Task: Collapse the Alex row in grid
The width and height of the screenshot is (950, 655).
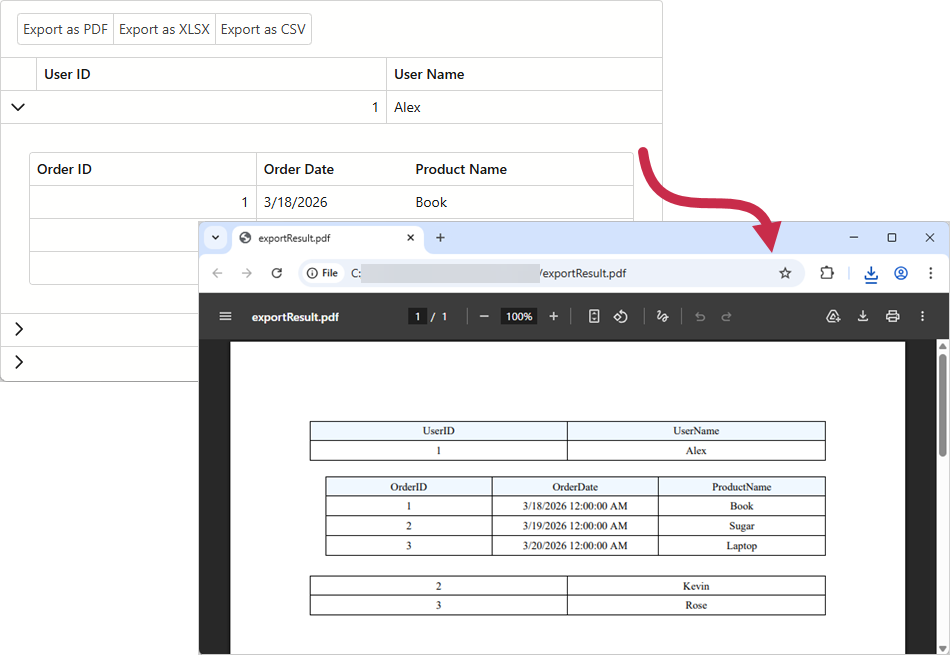Action: (18, 107)
